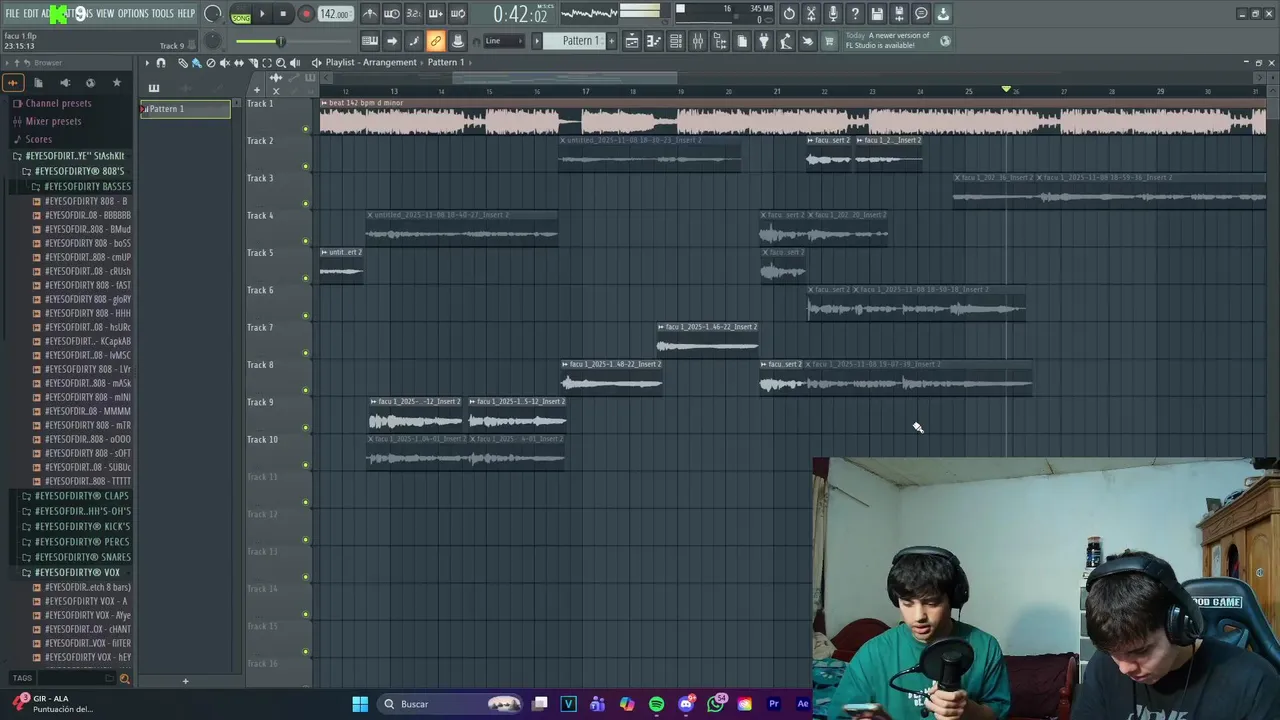Open the HELP menu
Screen dimensions: 1280x720
[x=186, y=14]
